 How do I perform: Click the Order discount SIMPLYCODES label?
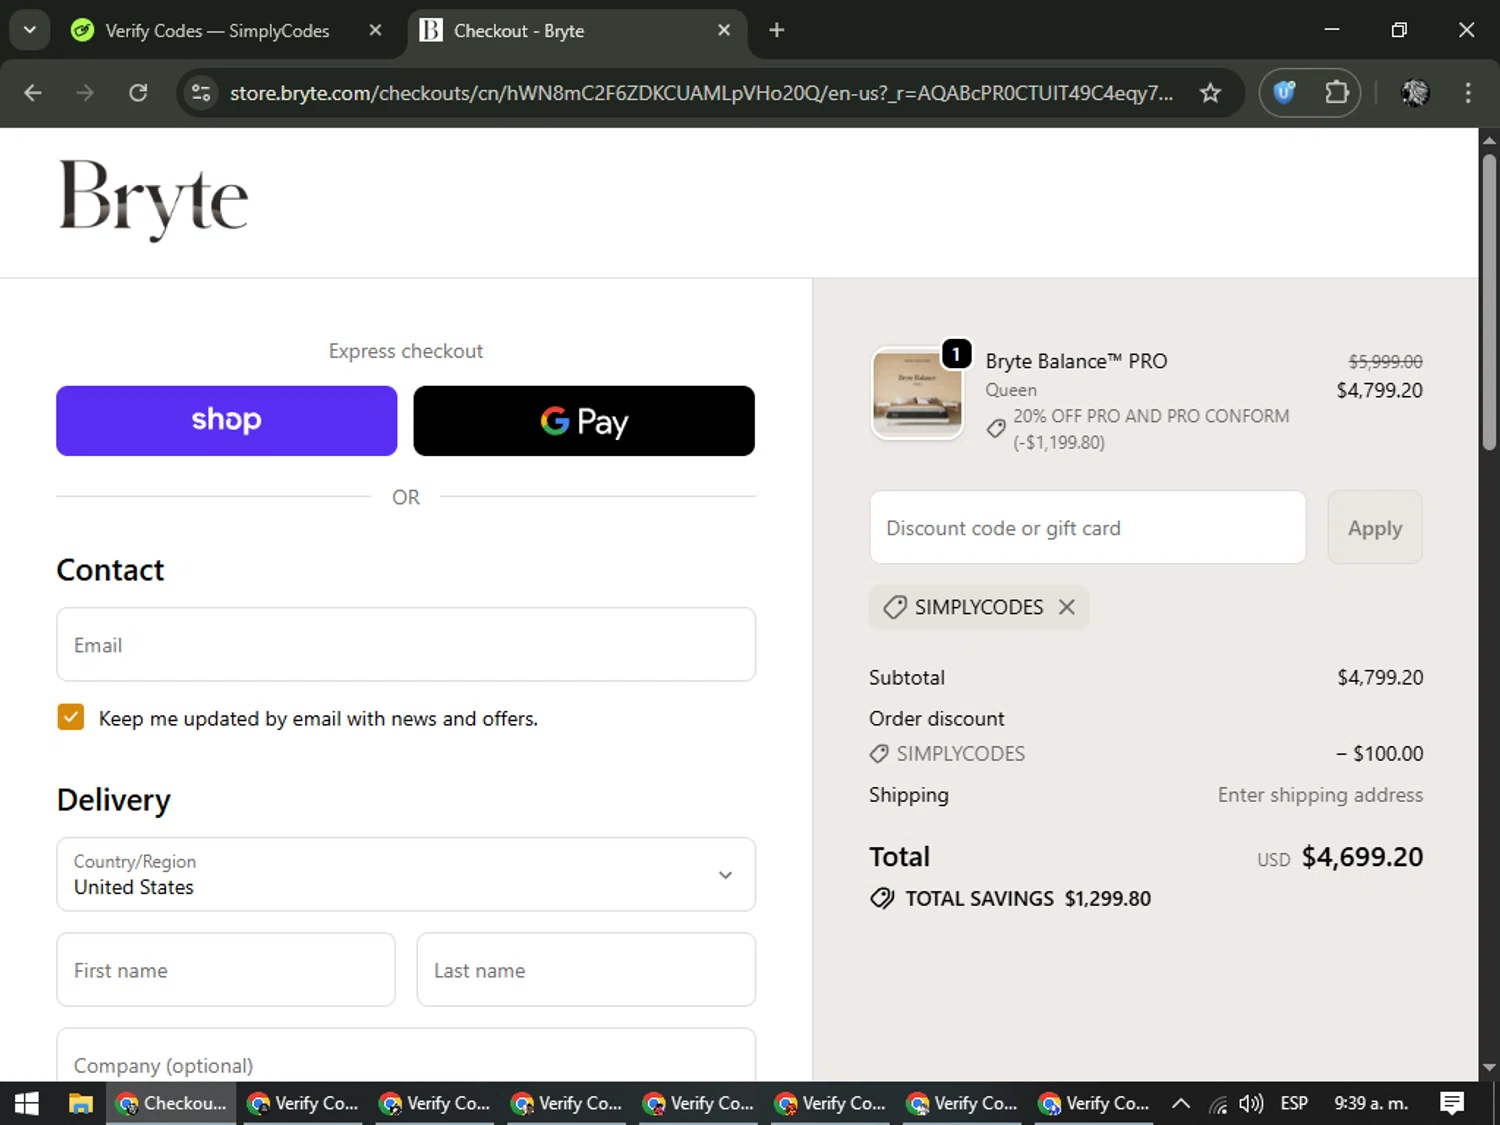click(960, 754)
